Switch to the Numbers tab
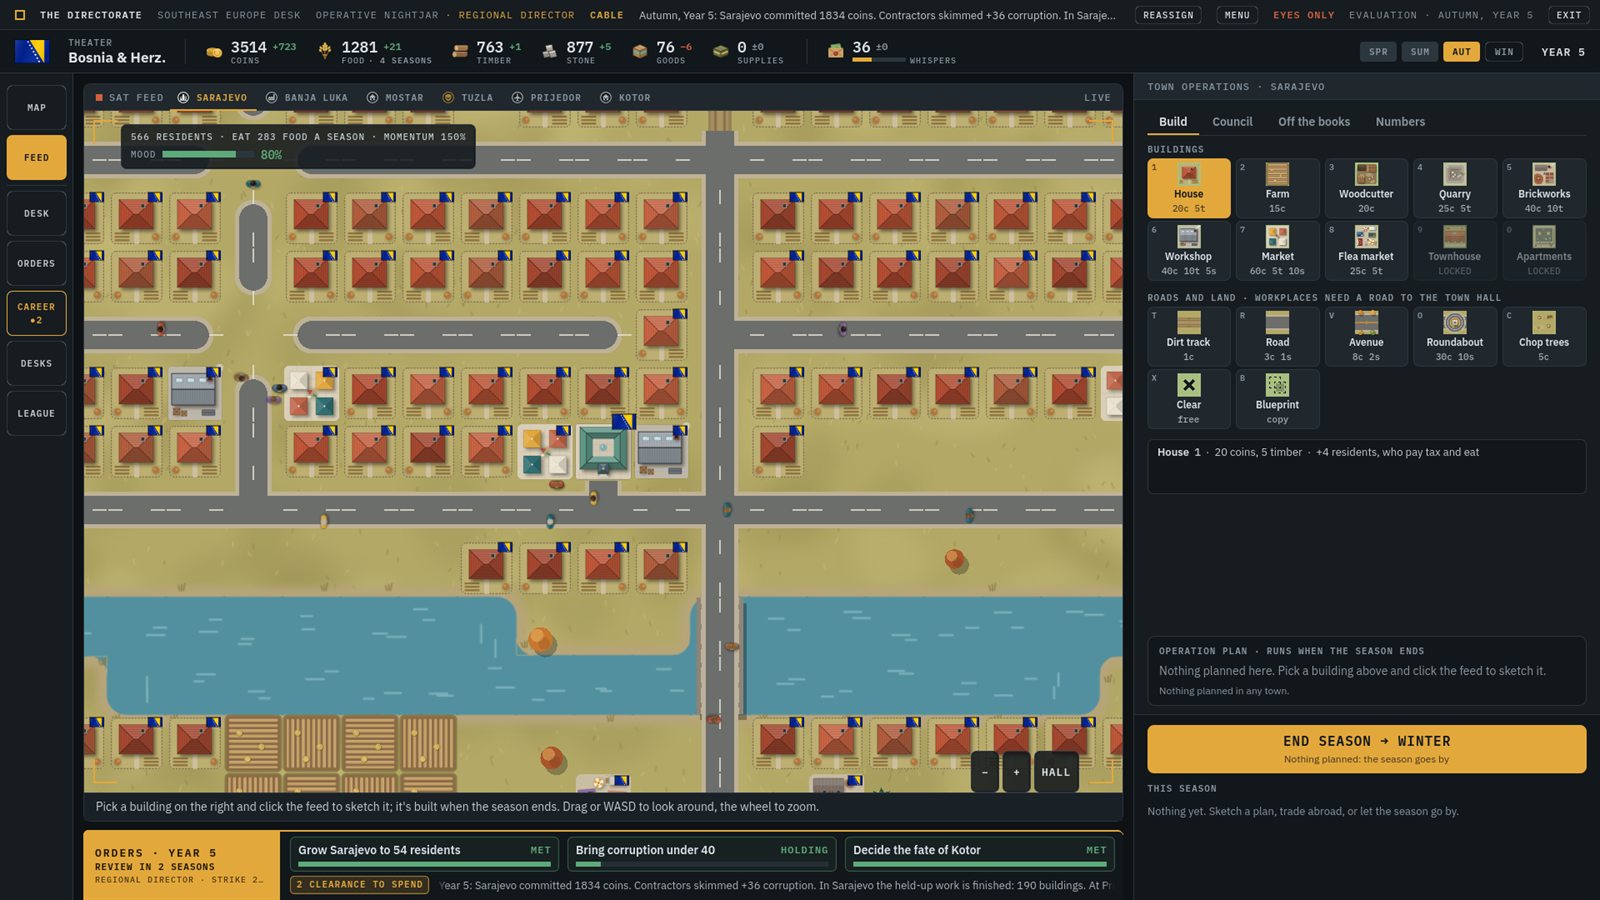The image size is (1600, 900). (1400, 122)
